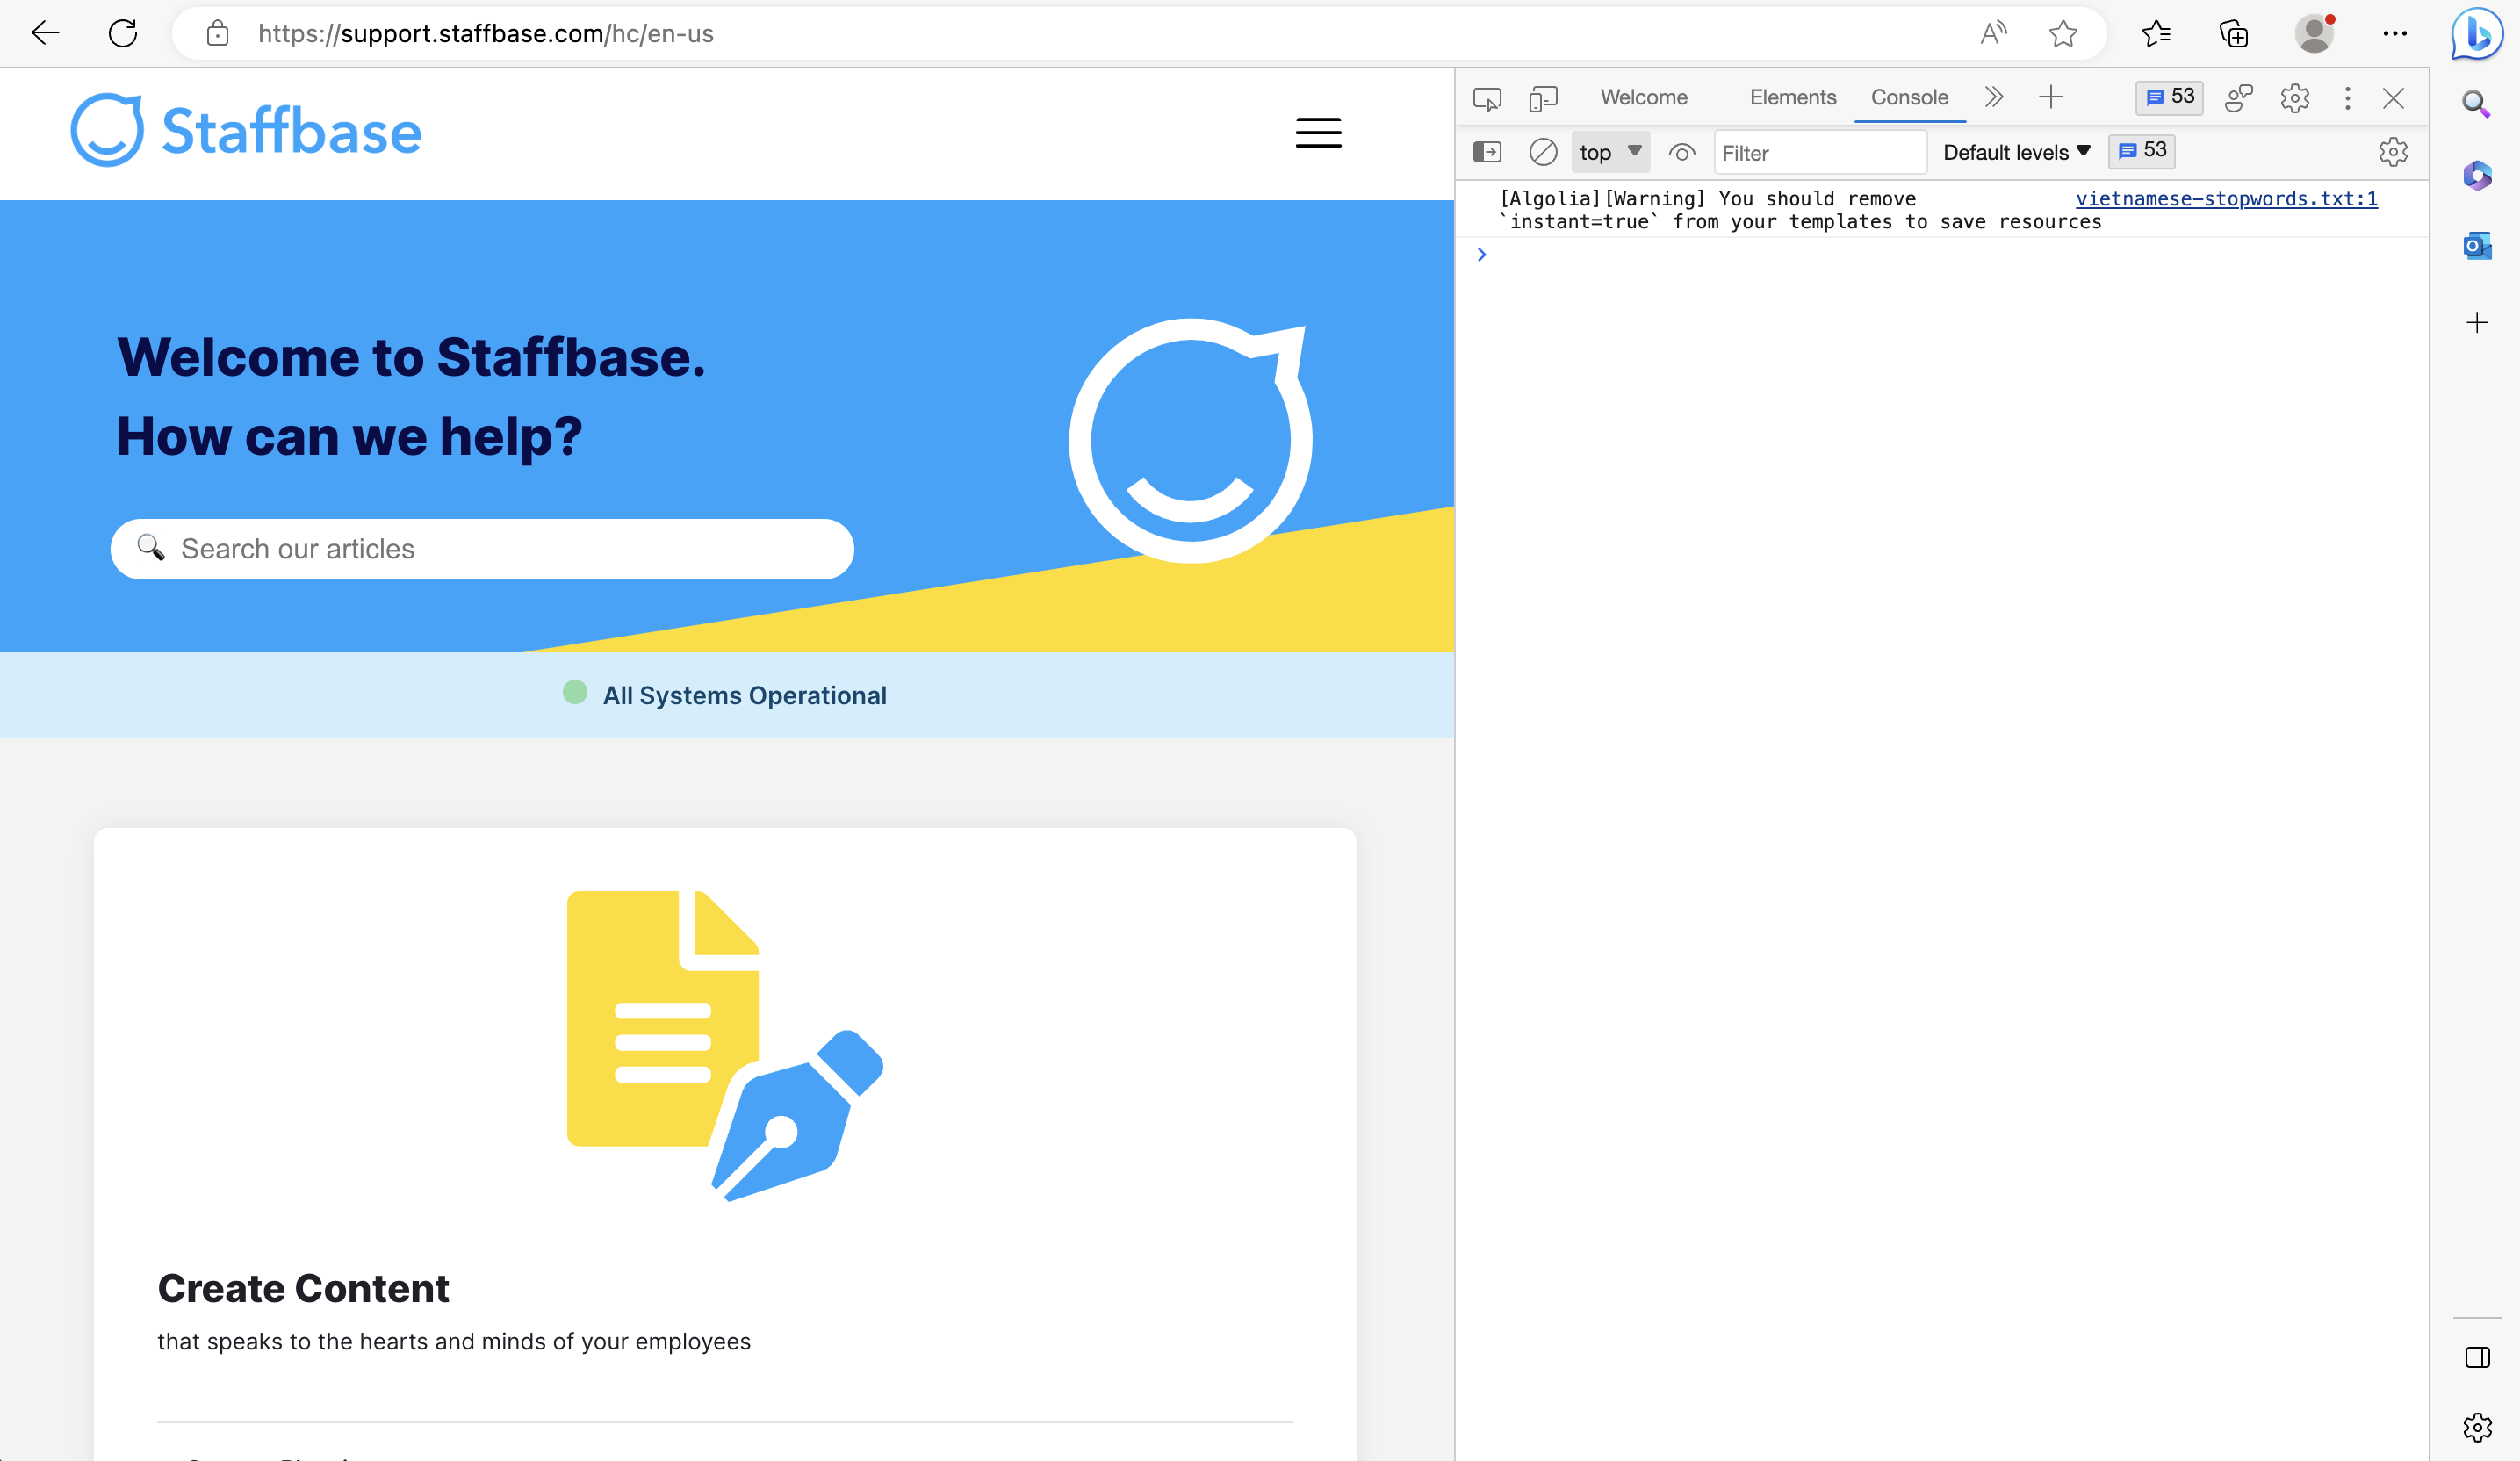Open Customize and control DevTools menu
This screenshot has width=2520, height=1461.
pos(2347,98)
